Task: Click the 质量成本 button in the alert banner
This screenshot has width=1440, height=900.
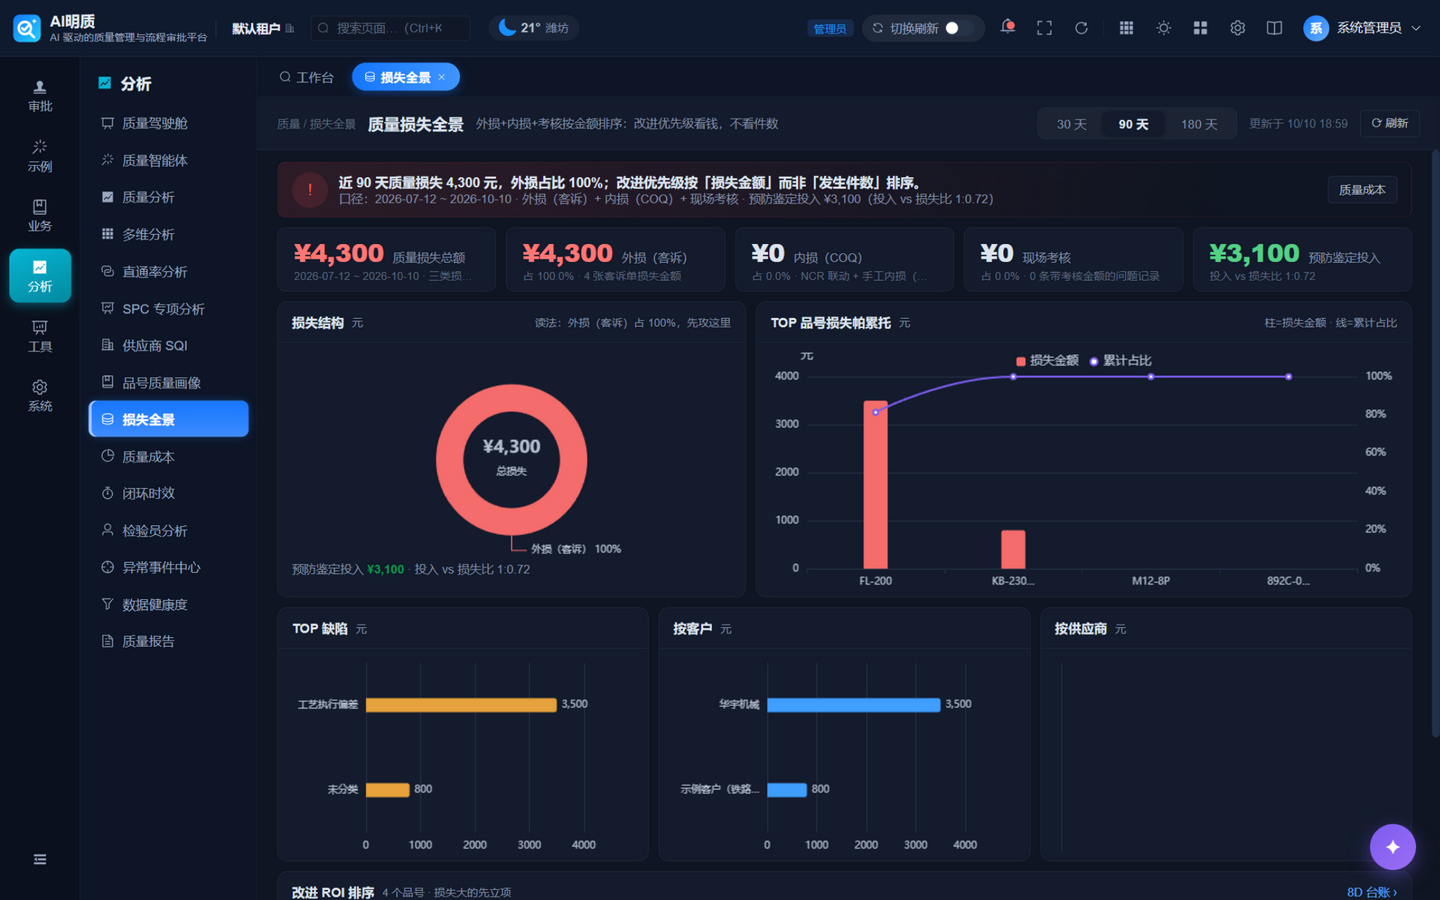Action: click(1362, 190)
